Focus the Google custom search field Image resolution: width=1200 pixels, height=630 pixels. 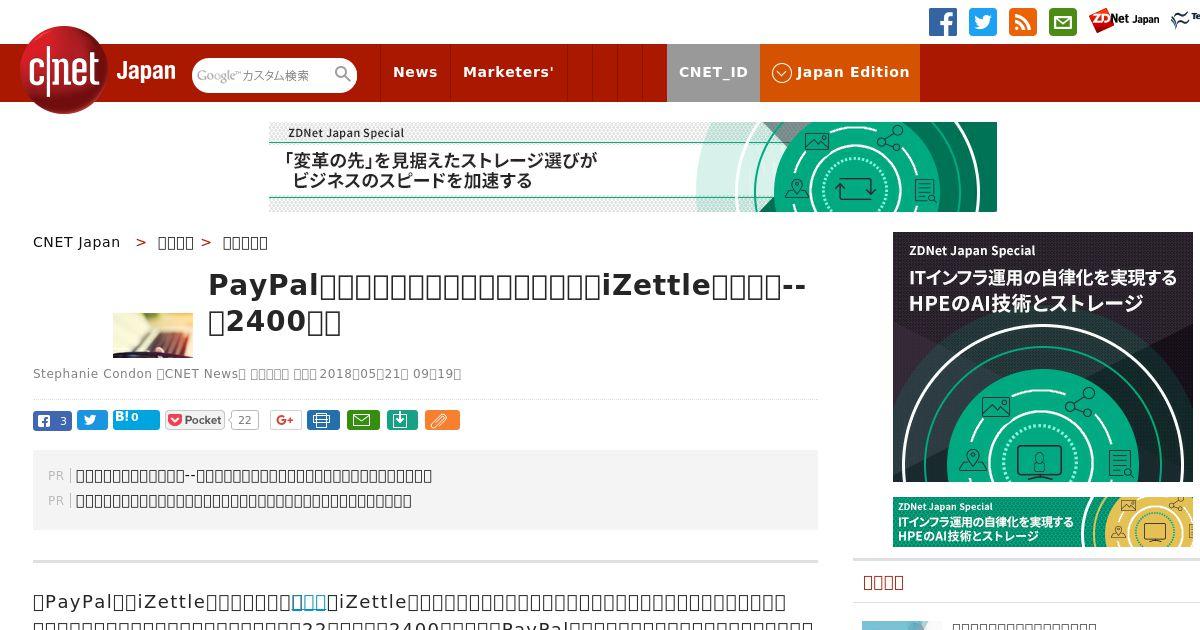point(263,75)
